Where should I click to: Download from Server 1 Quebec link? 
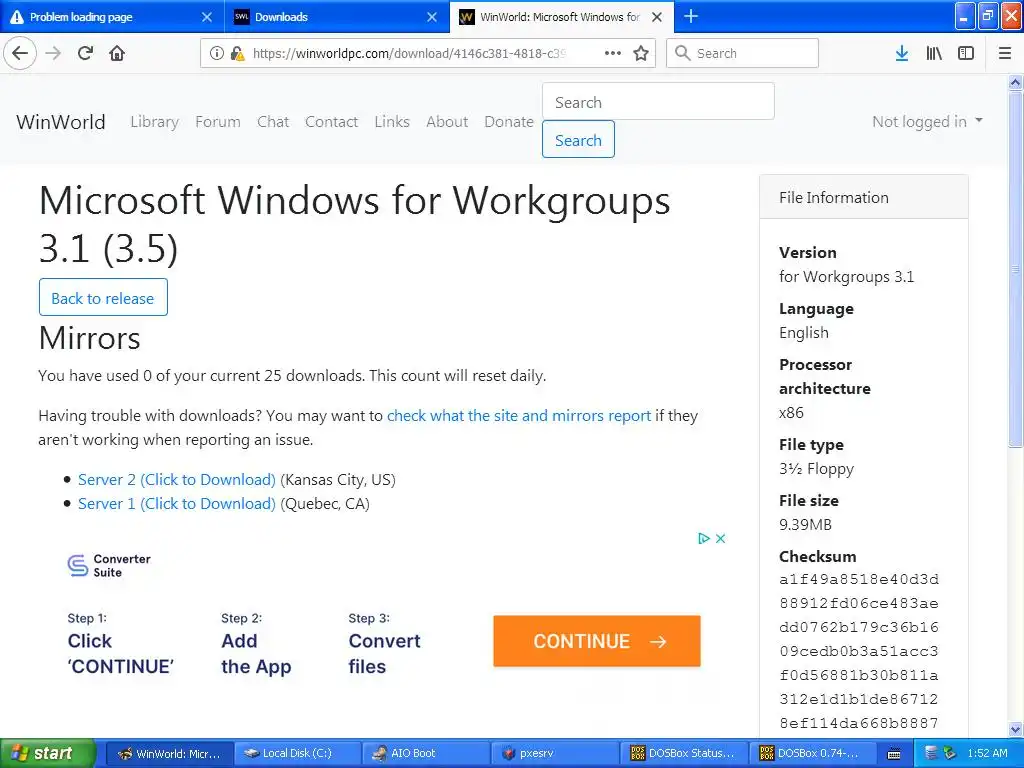[177, 504]
